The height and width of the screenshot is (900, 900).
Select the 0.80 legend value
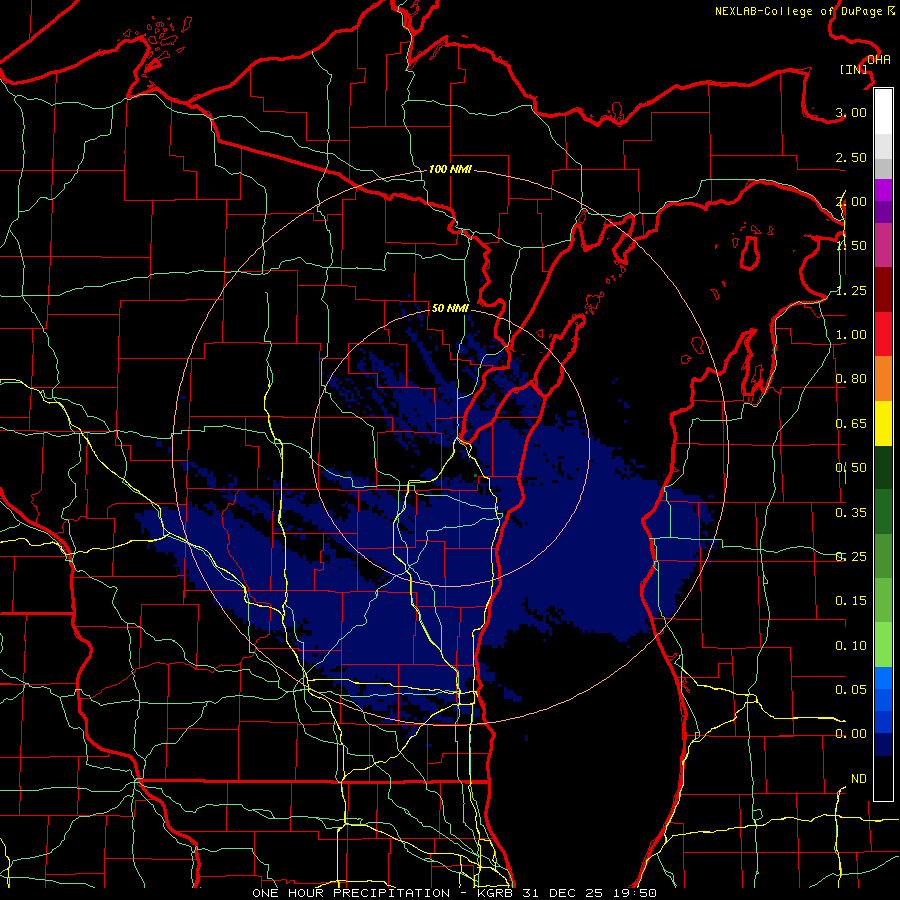851,379
